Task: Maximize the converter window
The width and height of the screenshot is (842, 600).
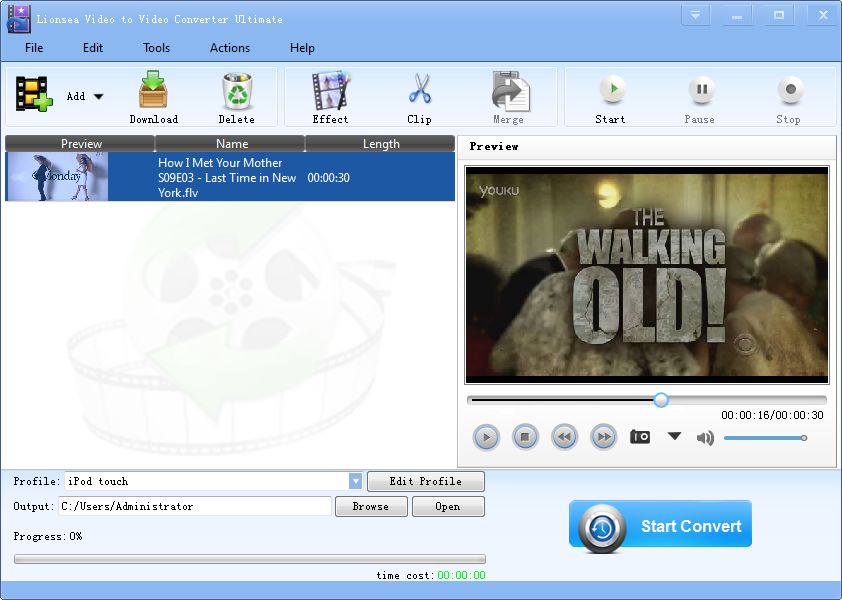Action: coord(779,15)
